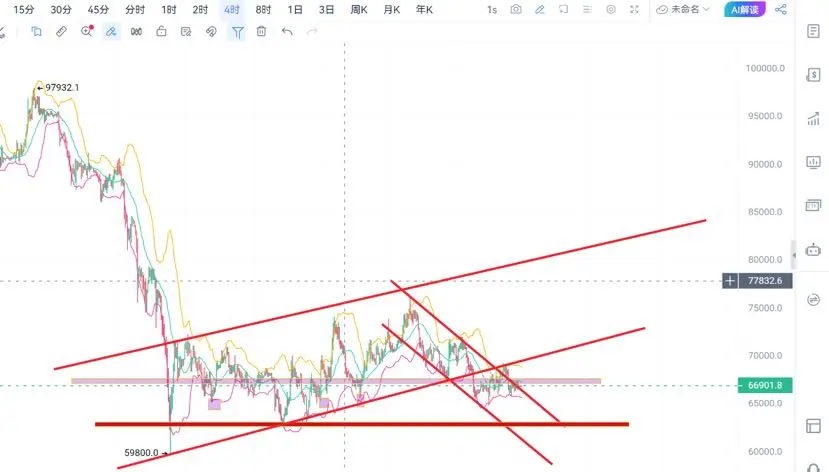The height and width of the screenshot is (472, 829).
Task: Click the edit drawing notes icon
Action: coord(186,32)
